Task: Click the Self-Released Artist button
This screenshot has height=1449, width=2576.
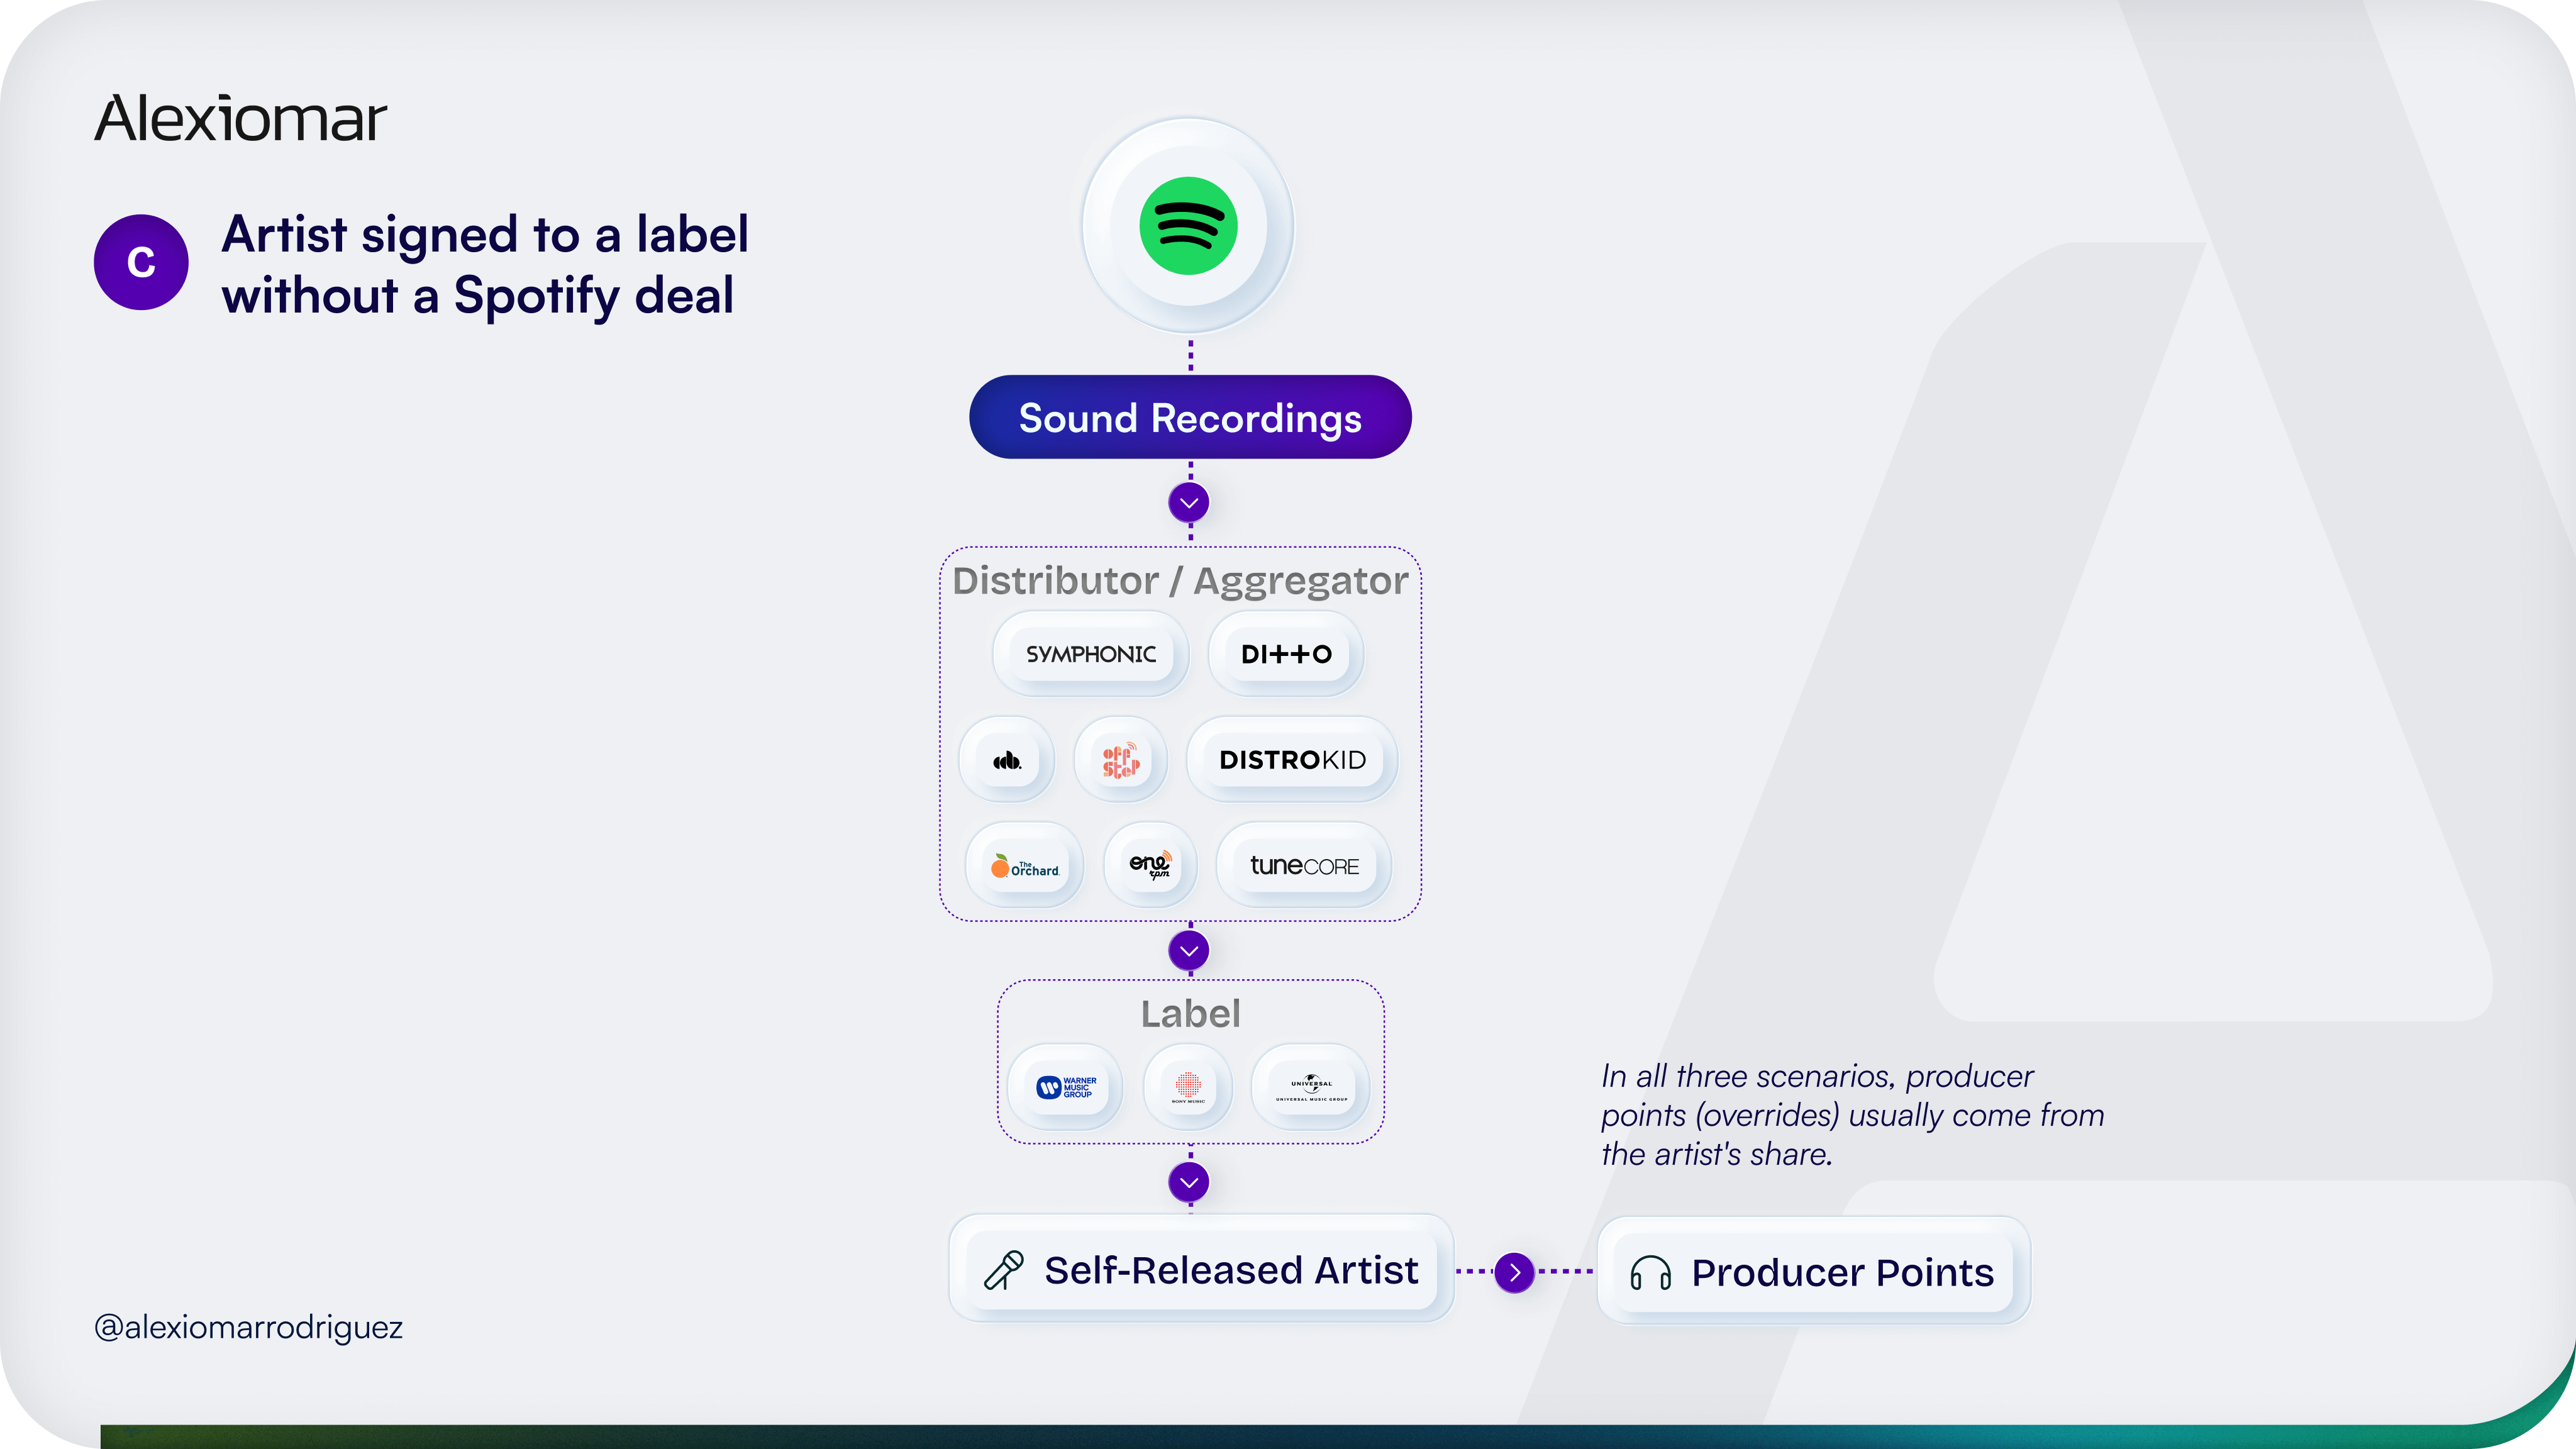Action: (1201, 1270)
